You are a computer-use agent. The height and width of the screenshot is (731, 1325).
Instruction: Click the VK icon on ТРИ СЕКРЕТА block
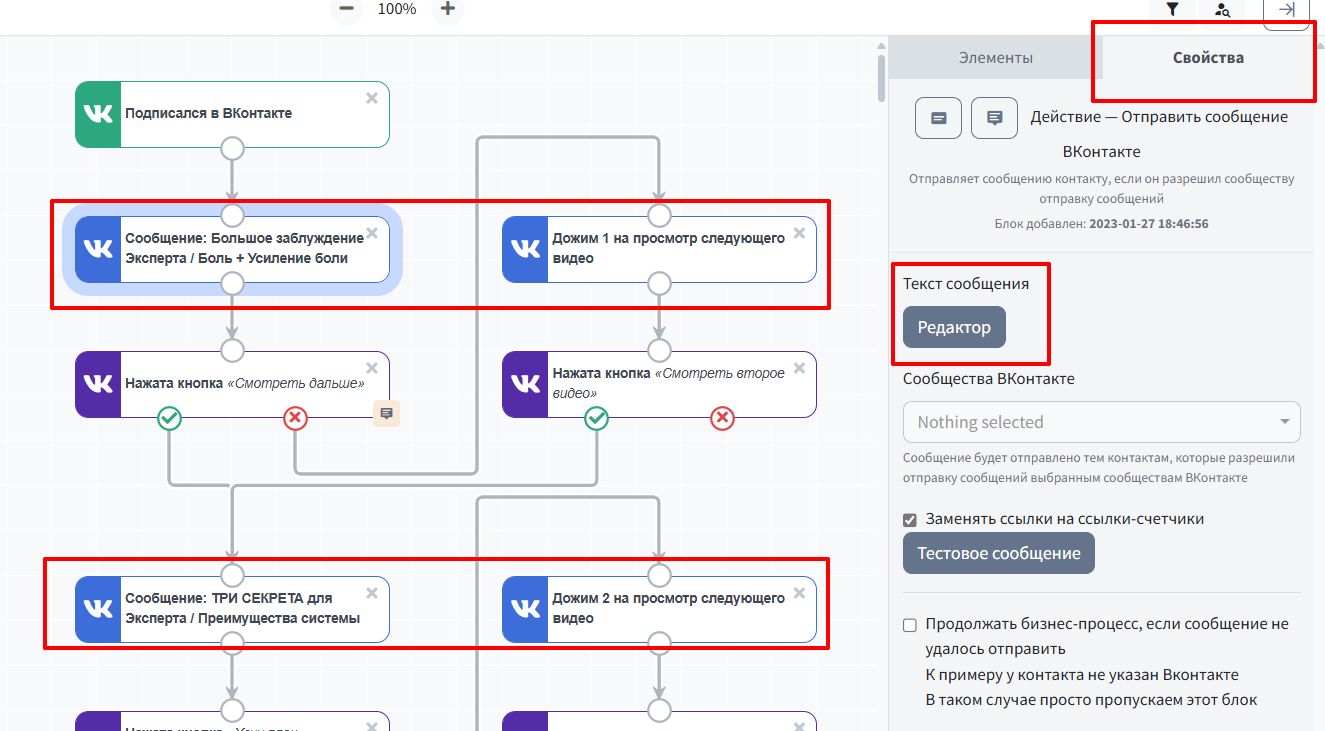[98, 609]
